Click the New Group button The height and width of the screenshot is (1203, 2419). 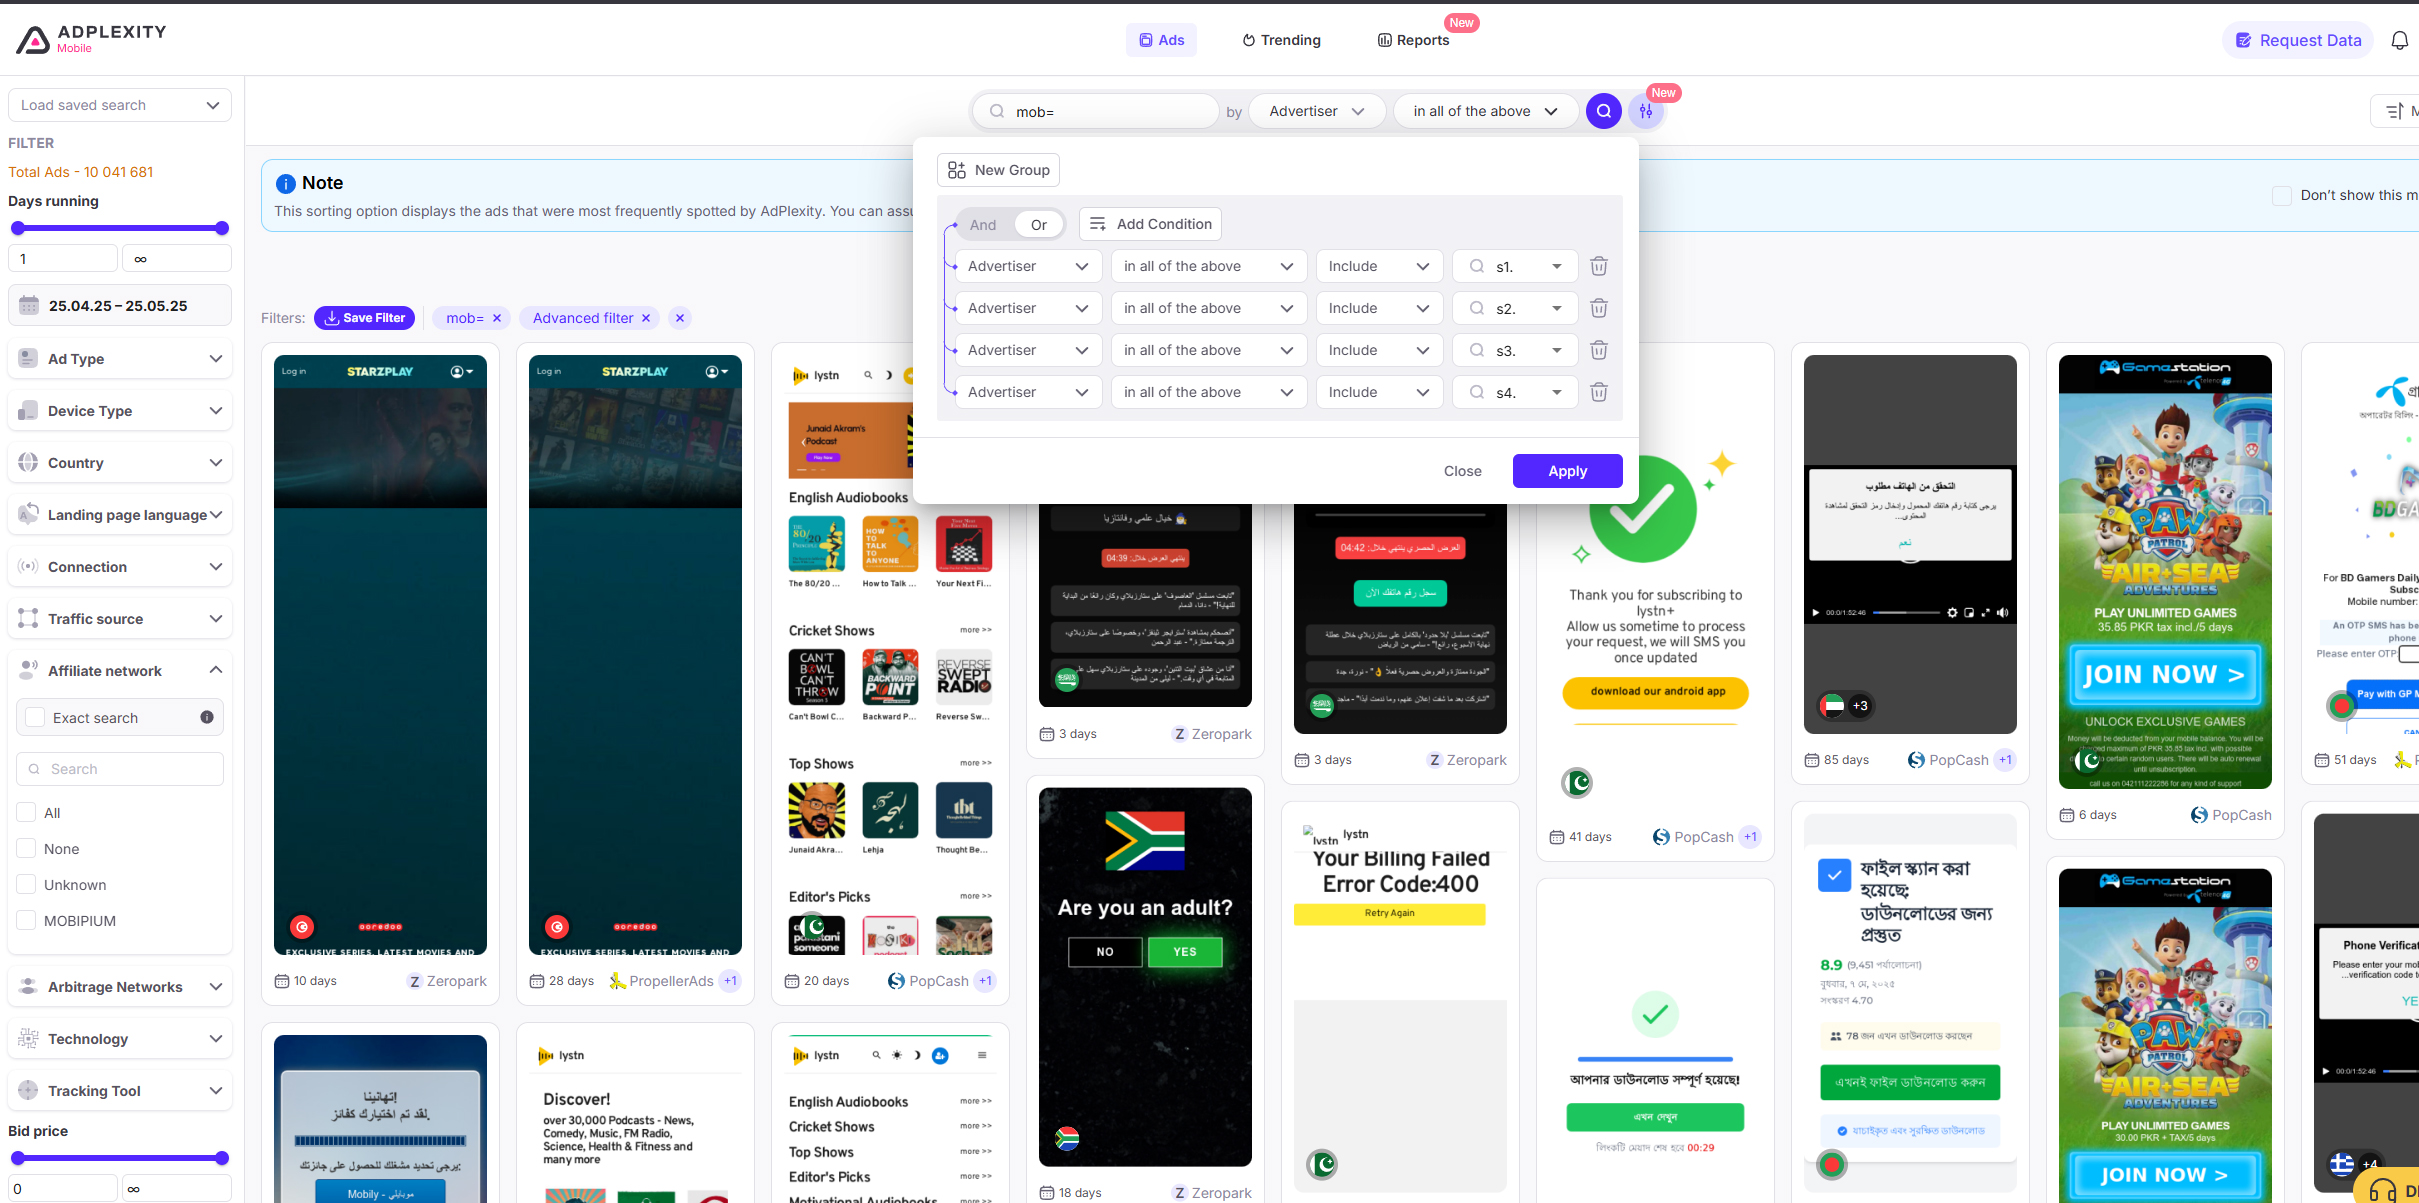pyautogui.click(x=998, y=170)
